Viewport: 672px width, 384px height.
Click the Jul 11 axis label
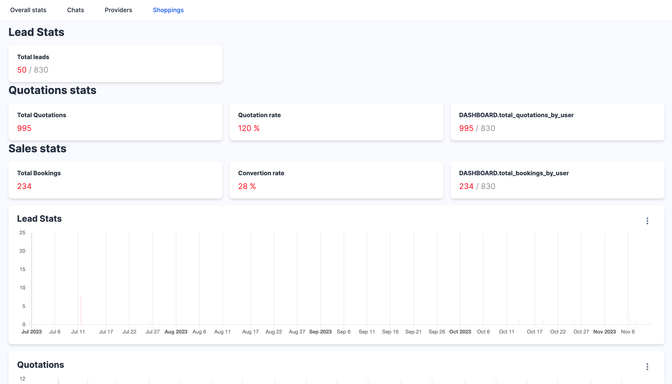[x=78, y=332]
